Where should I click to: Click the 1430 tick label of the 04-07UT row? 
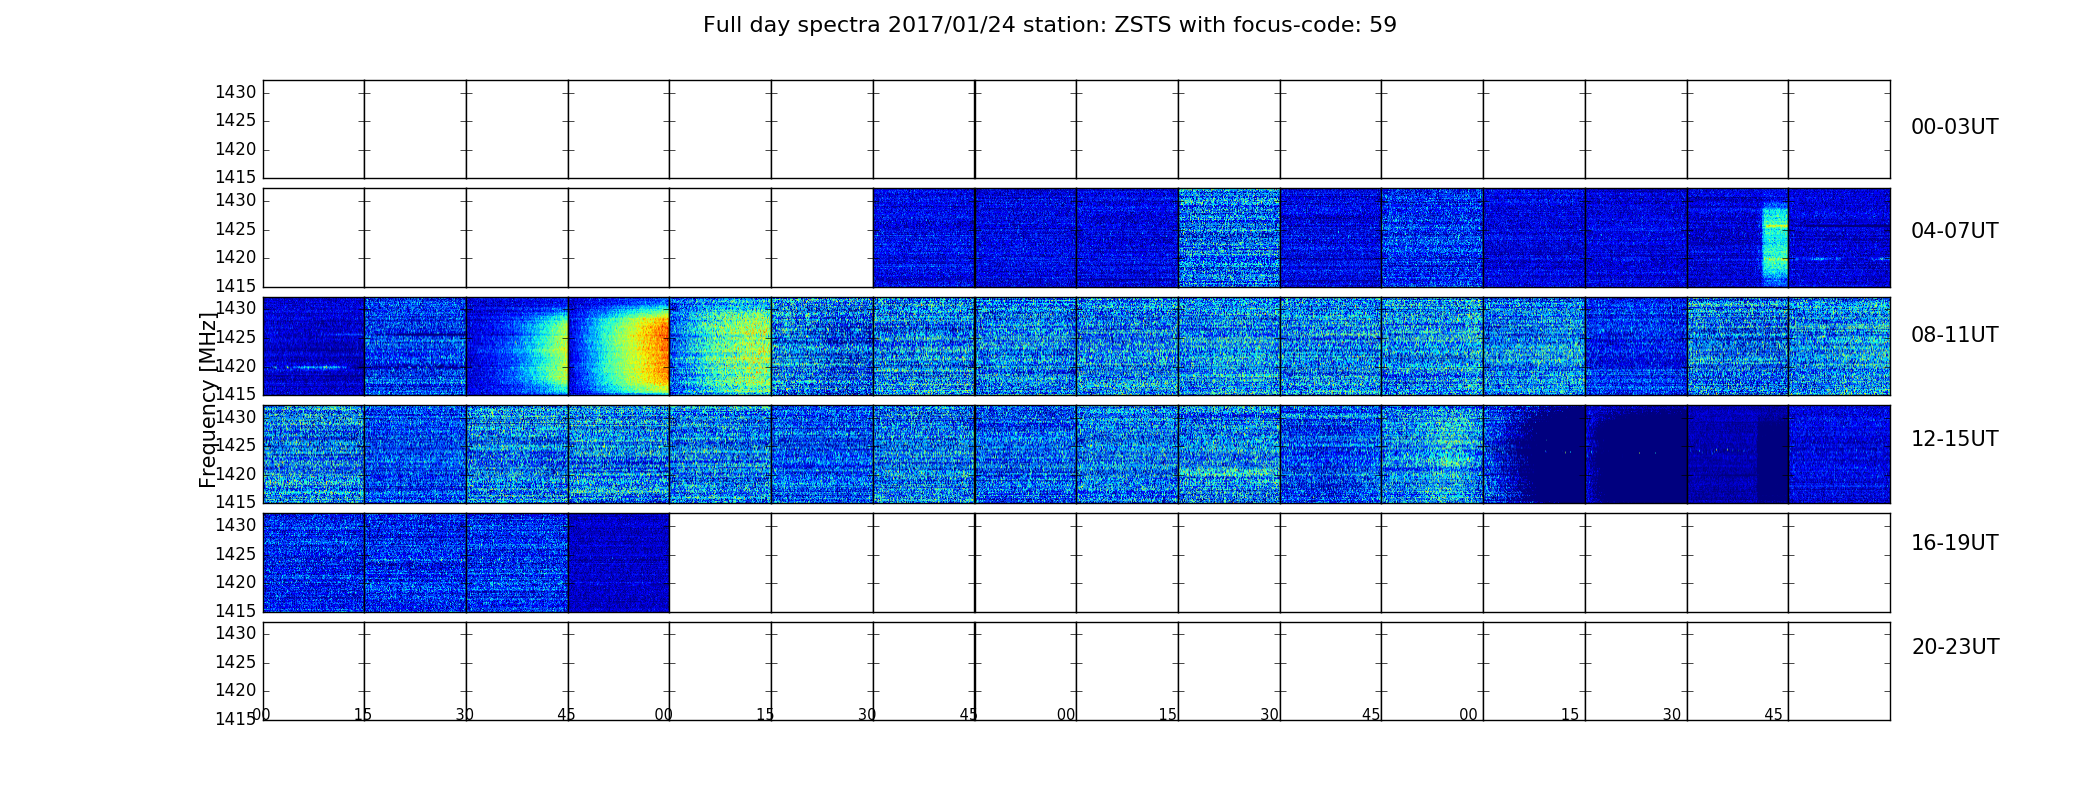click(x=236, y=201)
